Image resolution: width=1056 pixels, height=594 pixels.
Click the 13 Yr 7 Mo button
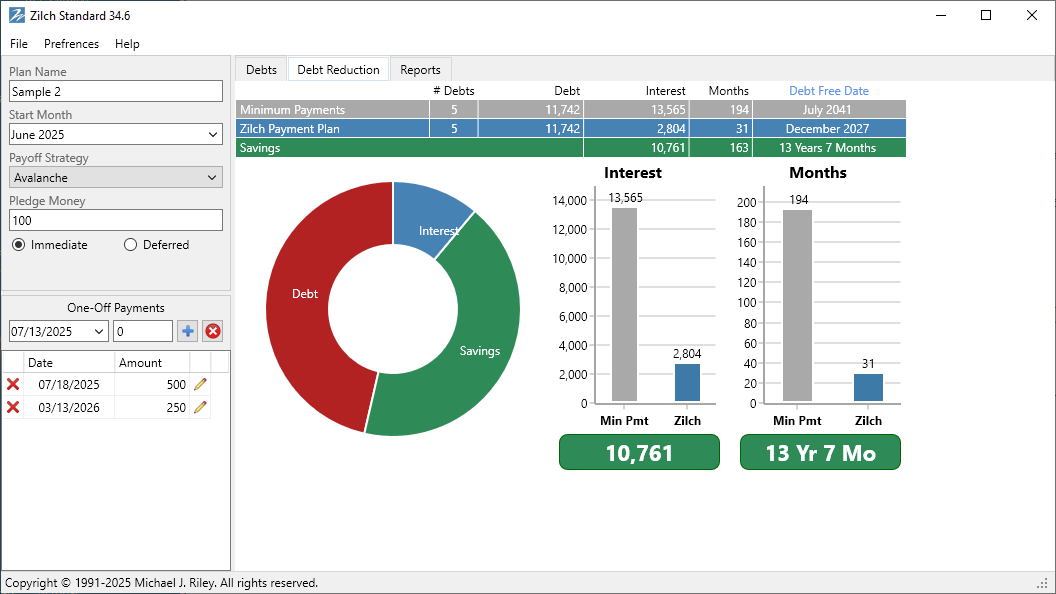[x=820, y=452]
